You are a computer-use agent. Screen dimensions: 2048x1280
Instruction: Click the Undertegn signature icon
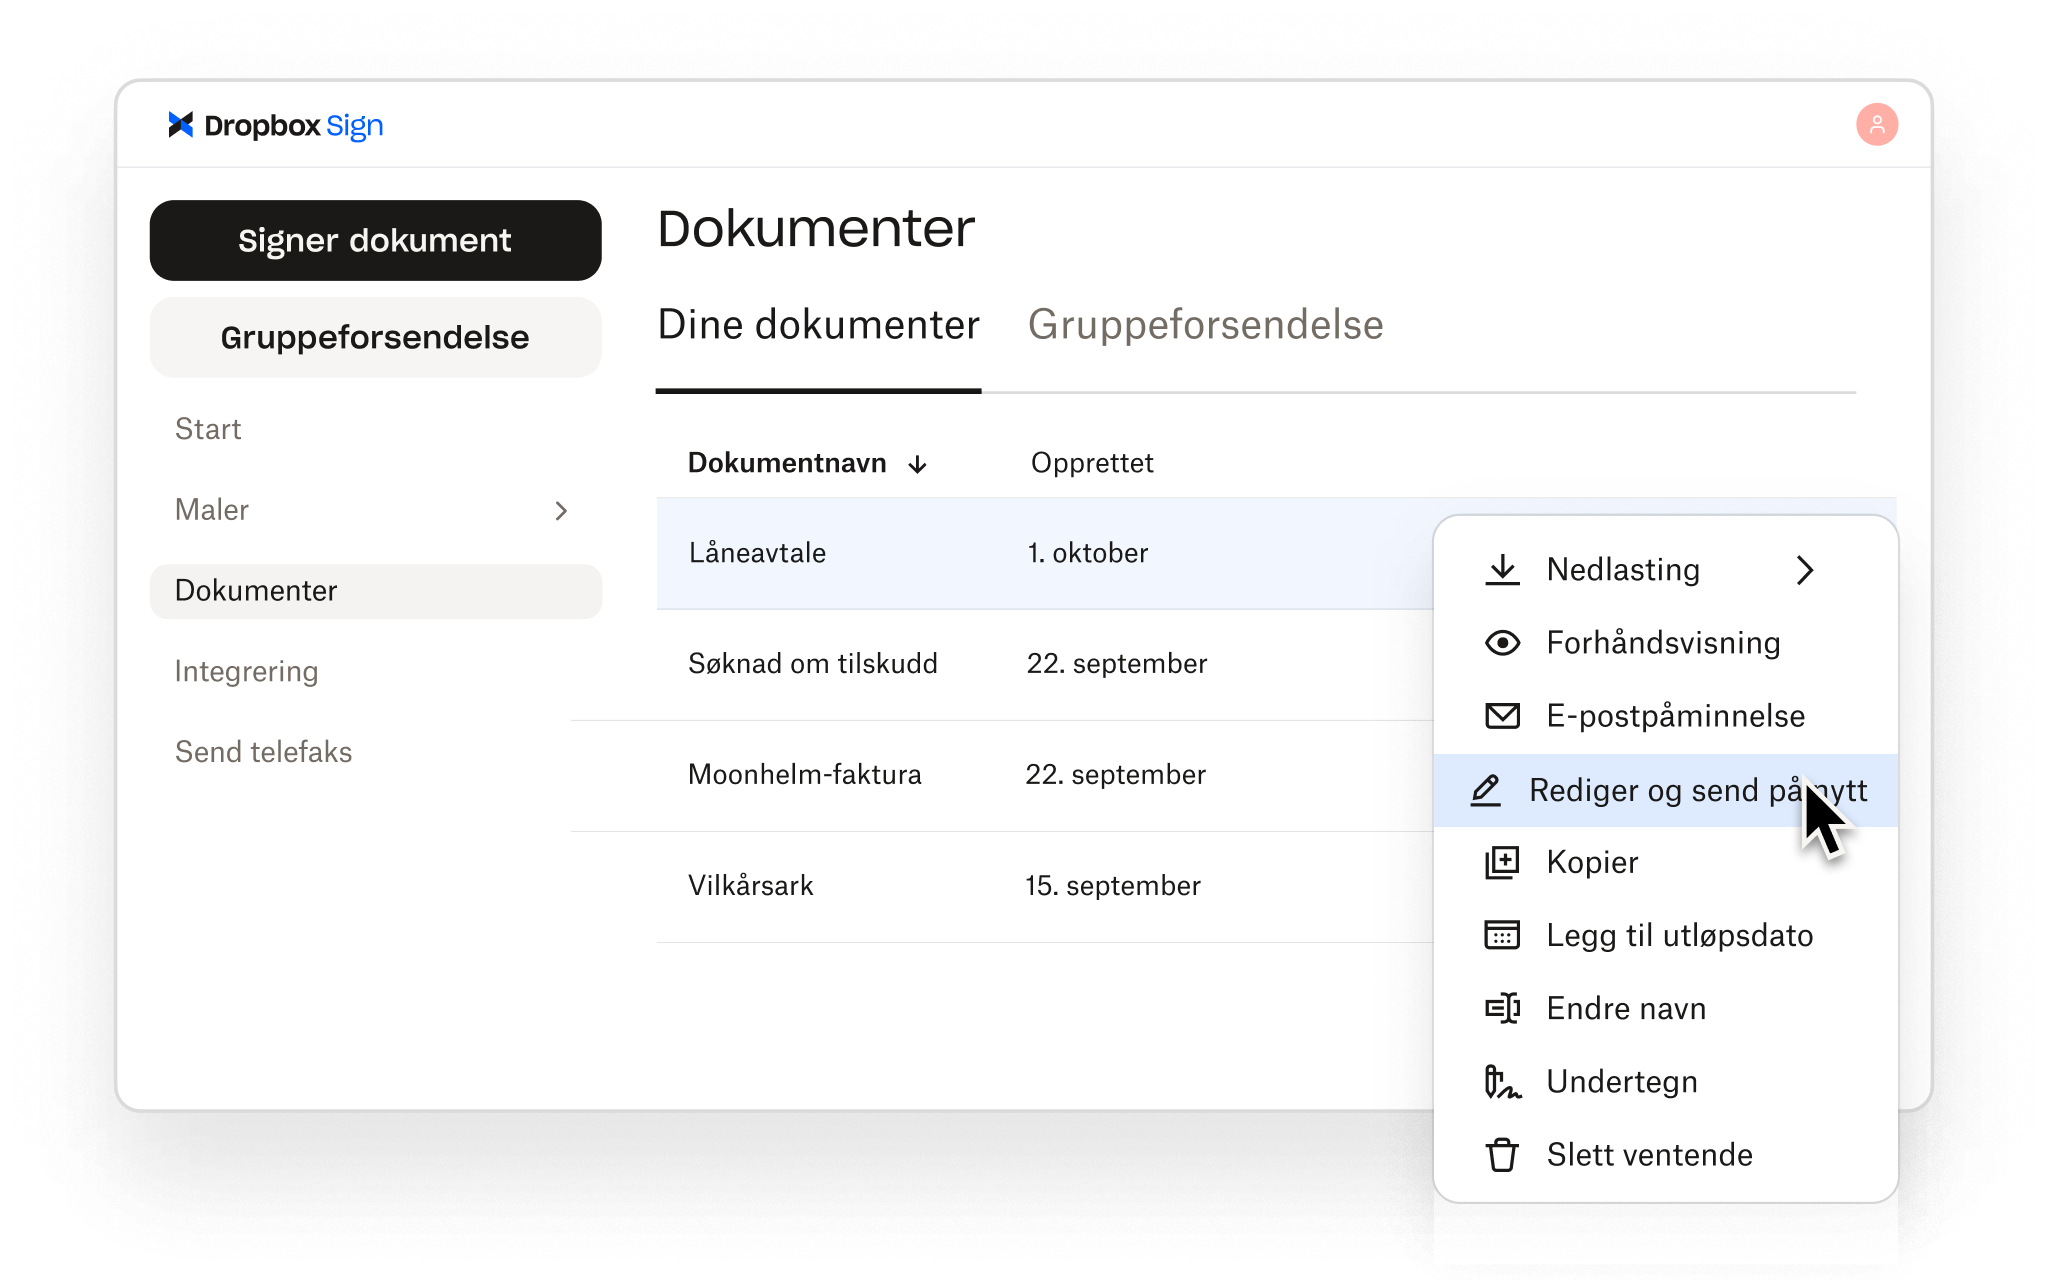[1502, 1081]
